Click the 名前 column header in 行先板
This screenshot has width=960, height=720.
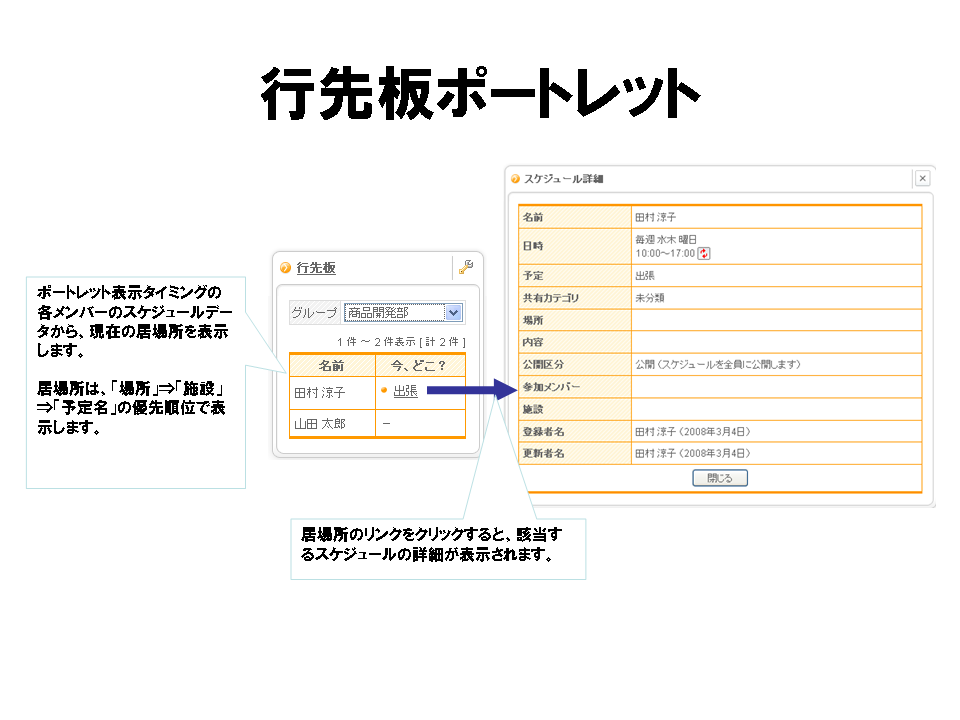click(331, 366)
